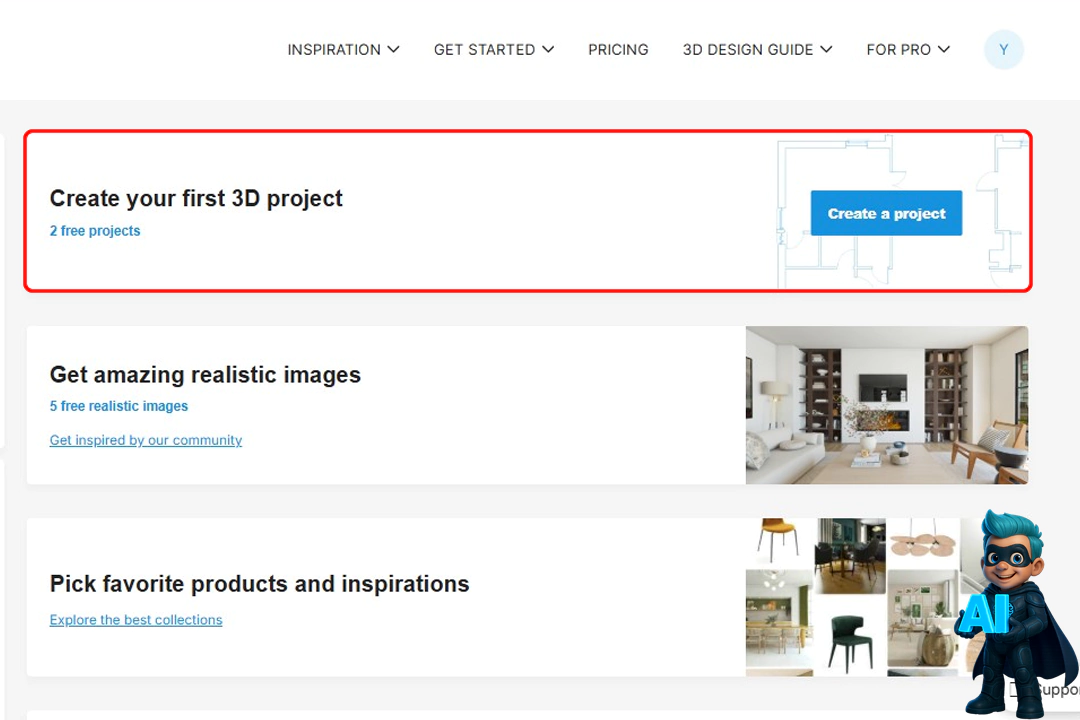1080x720 pixels.
Task: Select the yellow chair product image
Action: click(x=778, y=541)
